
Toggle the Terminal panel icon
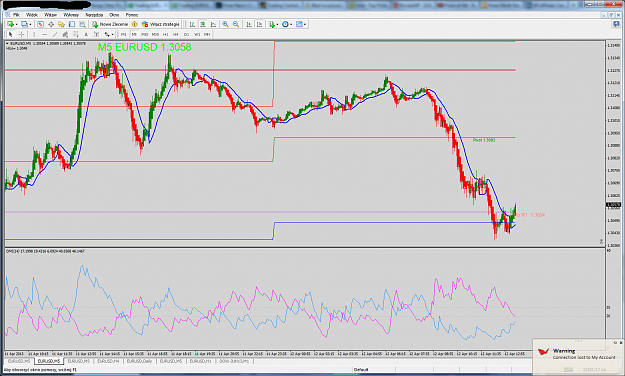click(x=72, y=24)
